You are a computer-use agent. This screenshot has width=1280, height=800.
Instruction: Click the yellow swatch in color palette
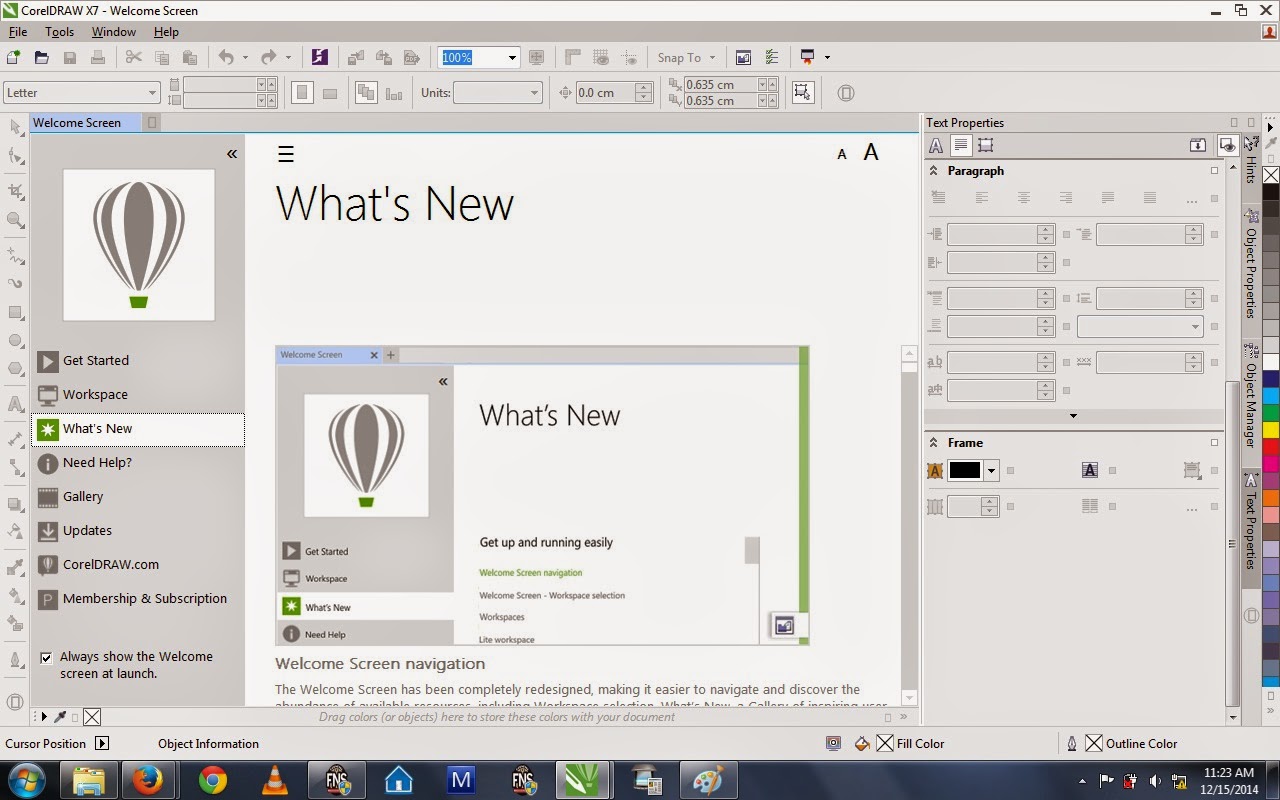(1271, 430)
